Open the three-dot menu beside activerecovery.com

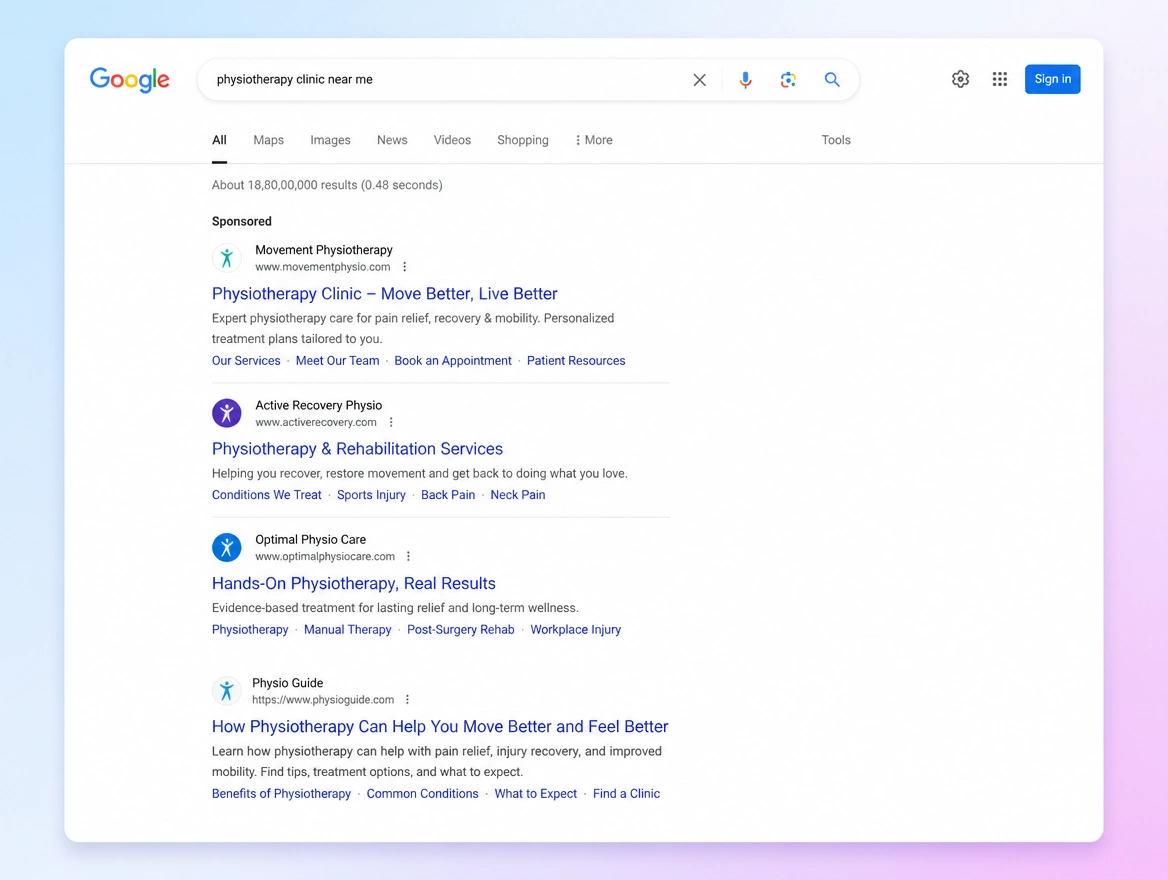coord(391,422)
